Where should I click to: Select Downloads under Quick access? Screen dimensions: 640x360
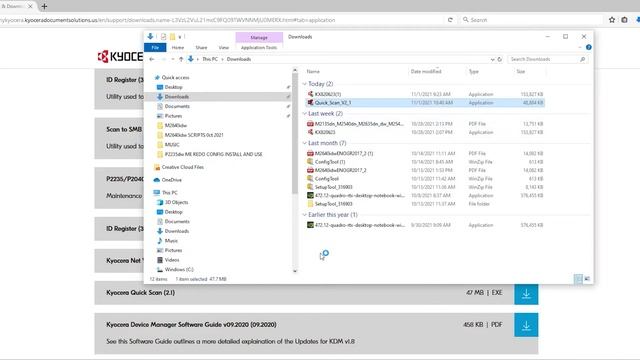coord(177,97)
